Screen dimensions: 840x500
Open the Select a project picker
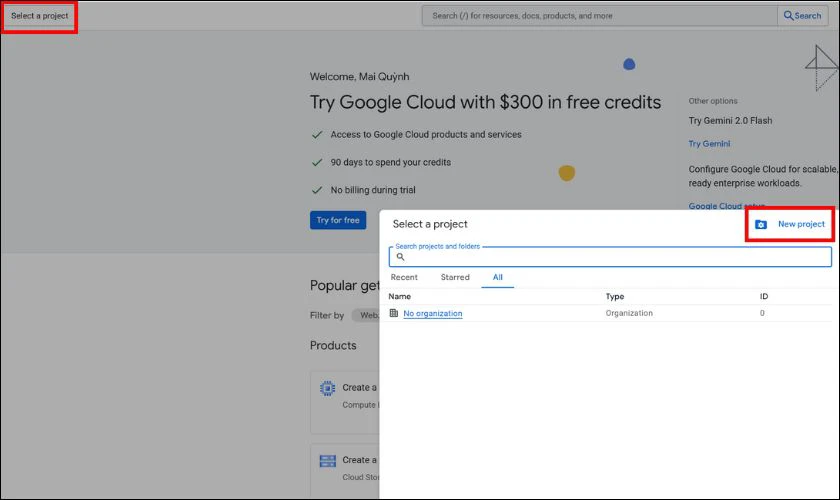(40, 16)
